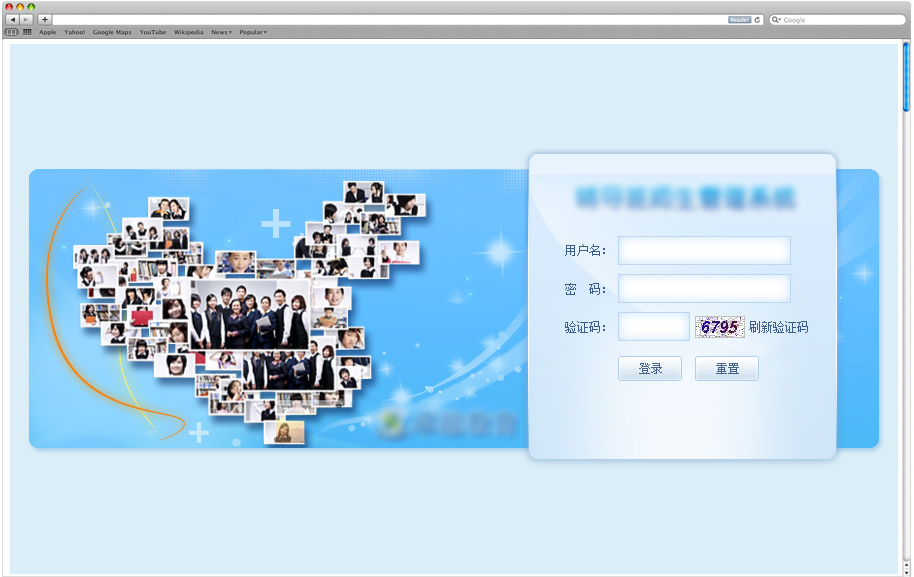This screenshot has height=577, width=914.
Task: Click the browser back arrow button
Action: pos(12,20)
